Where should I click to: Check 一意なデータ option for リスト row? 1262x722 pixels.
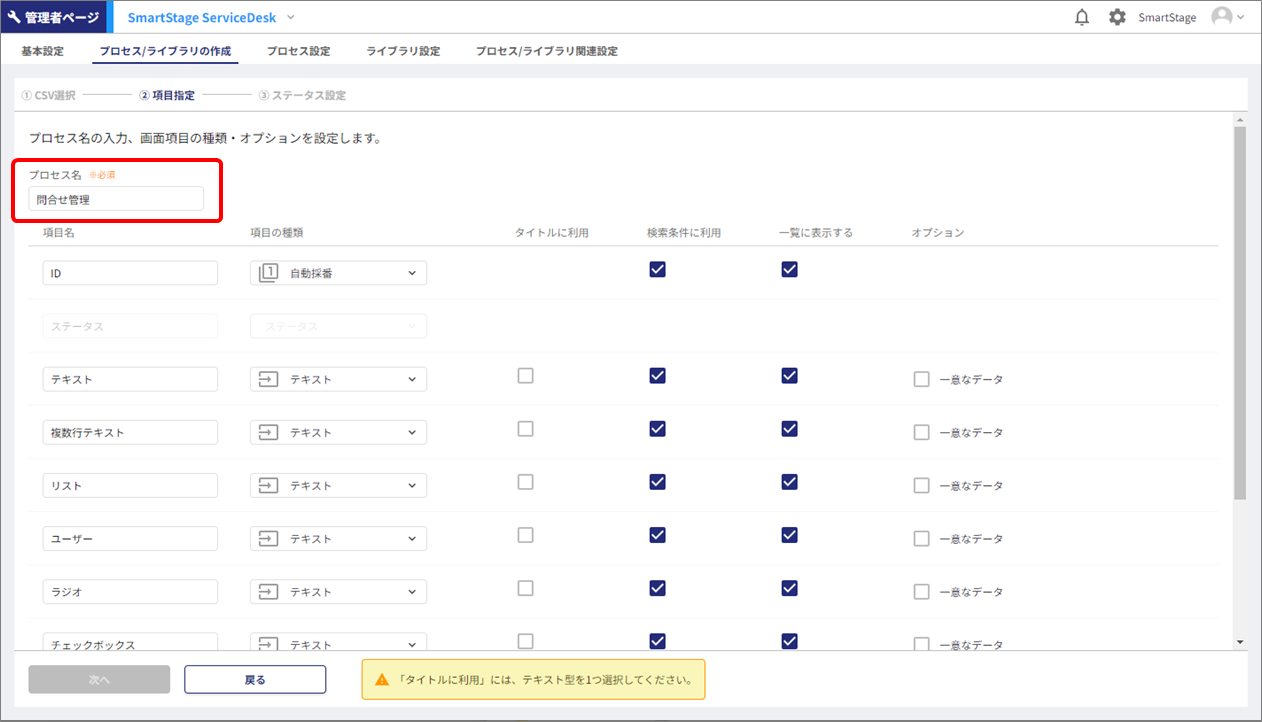click(921, 485)
